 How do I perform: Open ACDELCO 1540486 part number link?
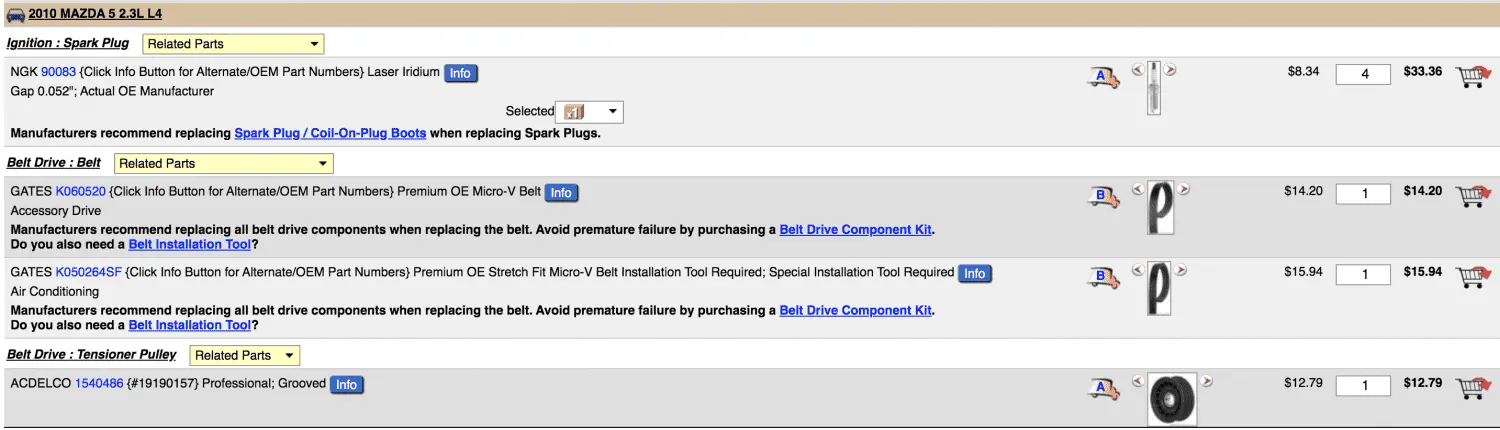[x=99, y=383]
